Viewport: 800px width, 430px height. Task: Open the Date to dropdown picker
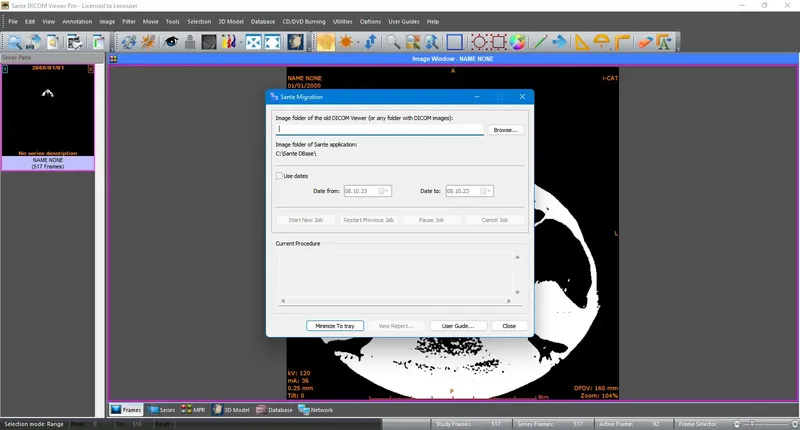488,191
